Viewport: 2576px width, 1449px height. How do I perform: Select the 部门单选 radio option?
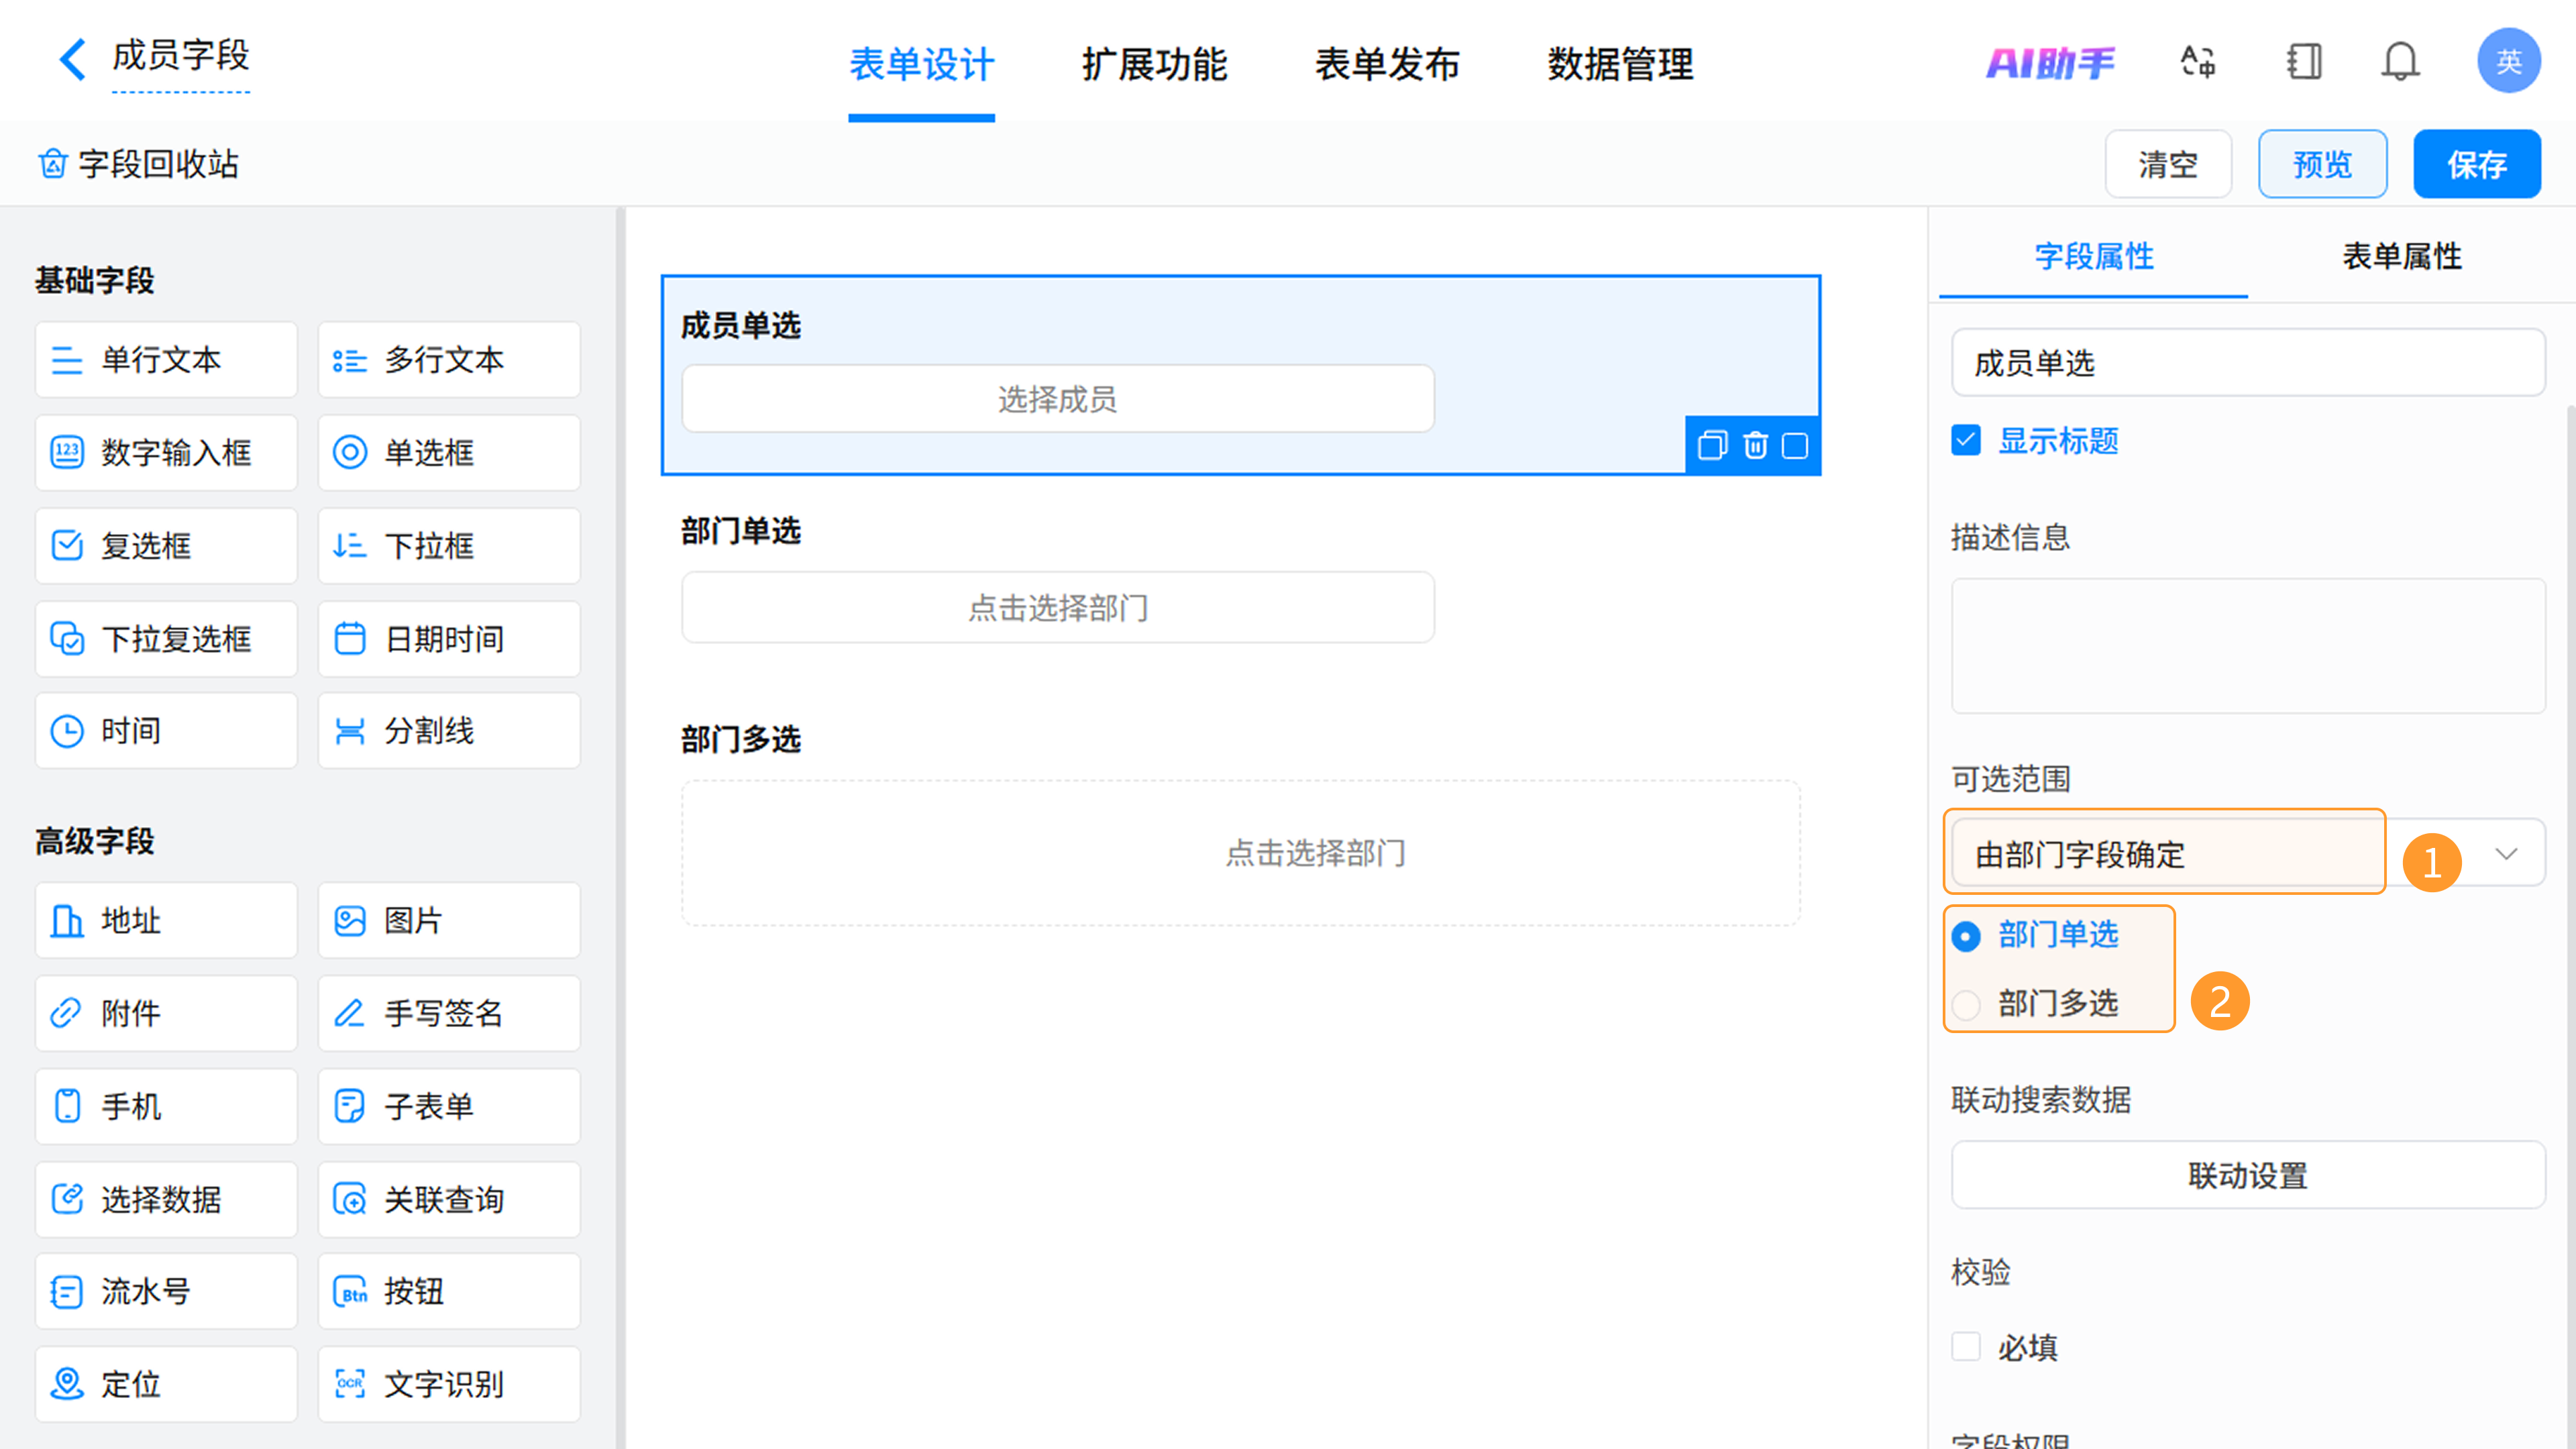coord(1966,936)
